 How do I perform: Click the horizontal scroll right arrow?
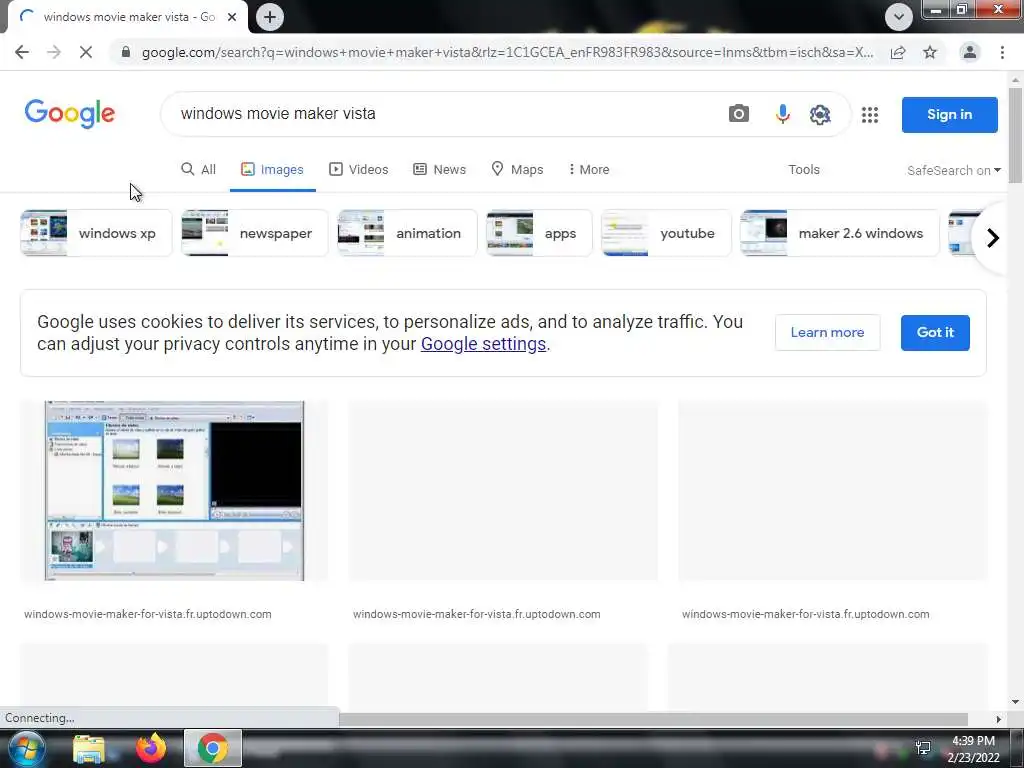(x=998, y=719)
